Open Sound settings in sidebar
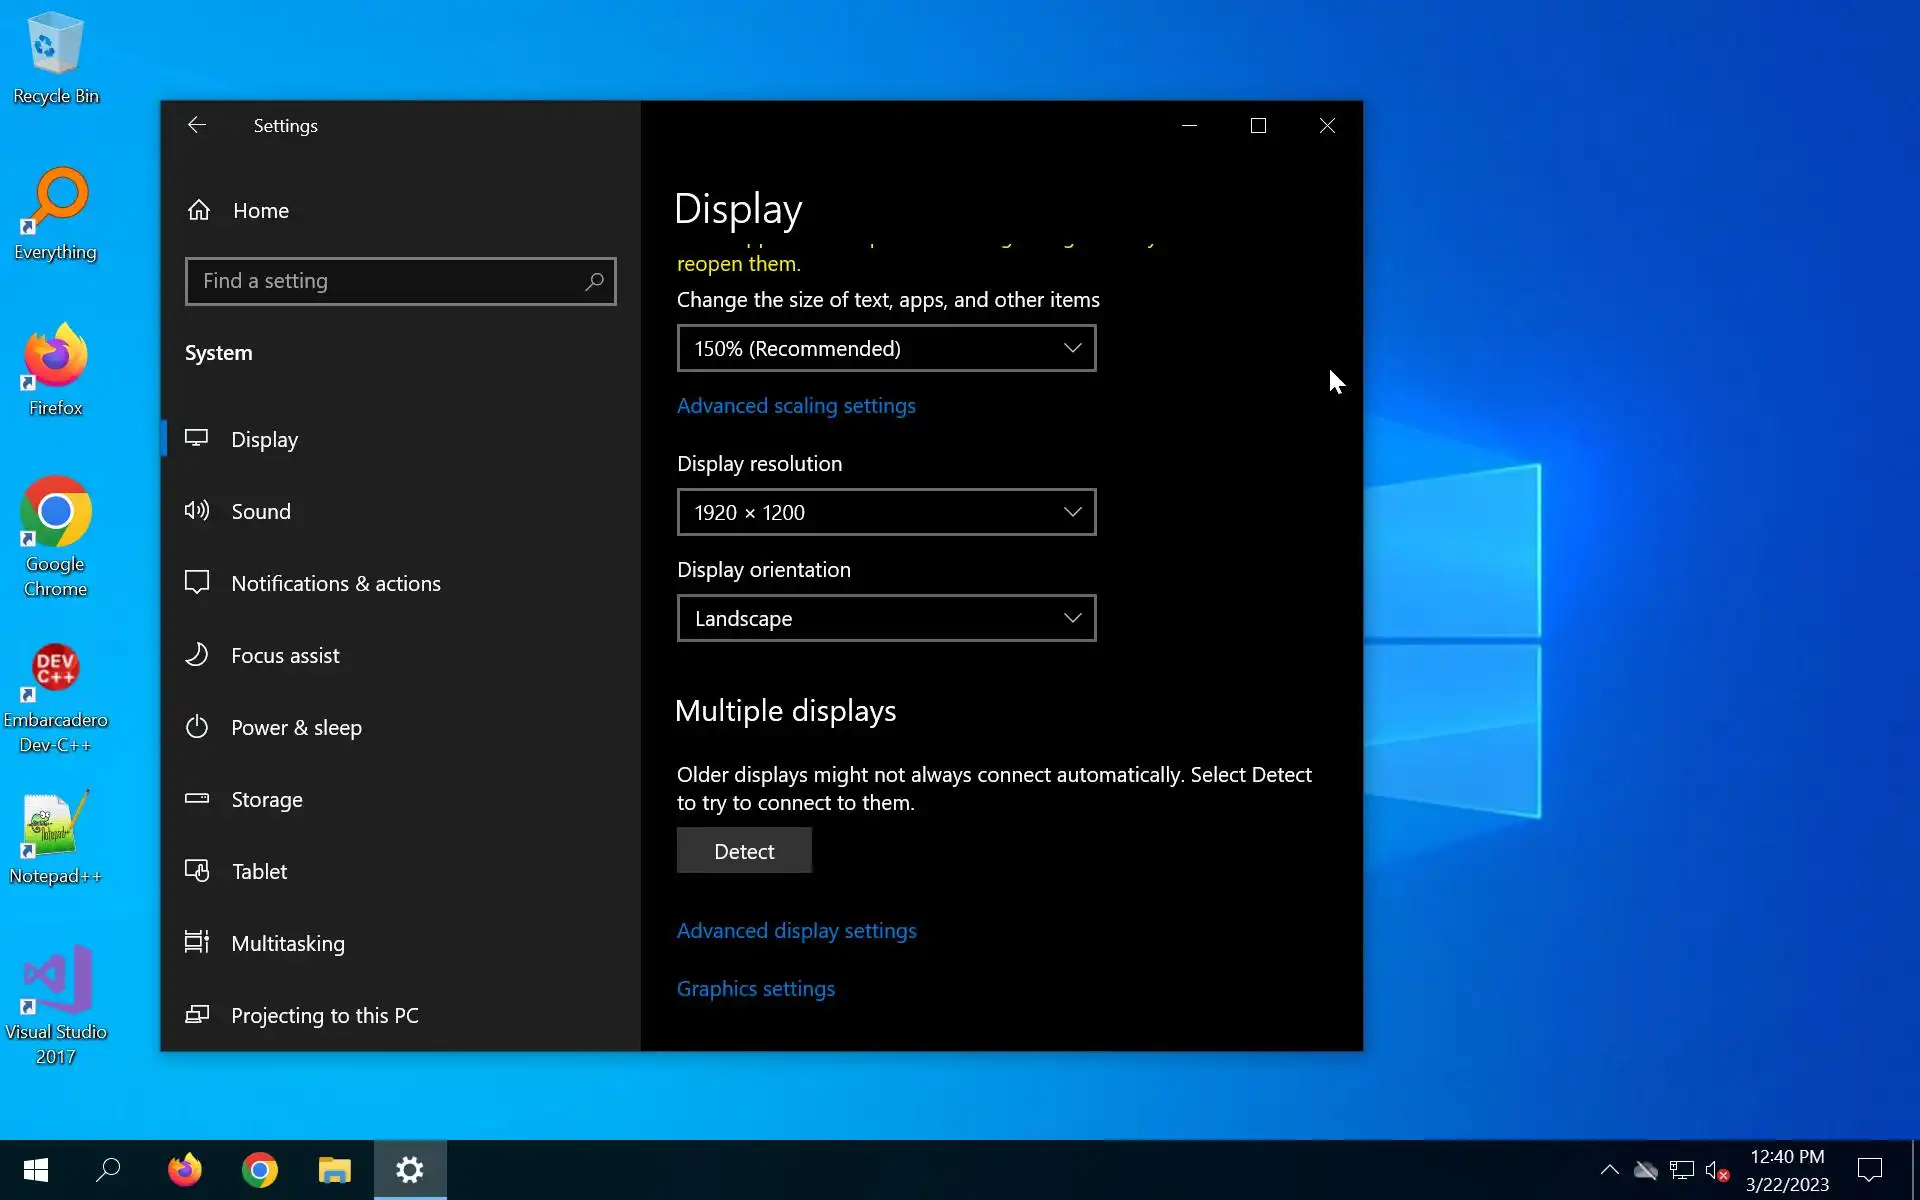This screenshot has height=1200, width=1920. (261, 512)
